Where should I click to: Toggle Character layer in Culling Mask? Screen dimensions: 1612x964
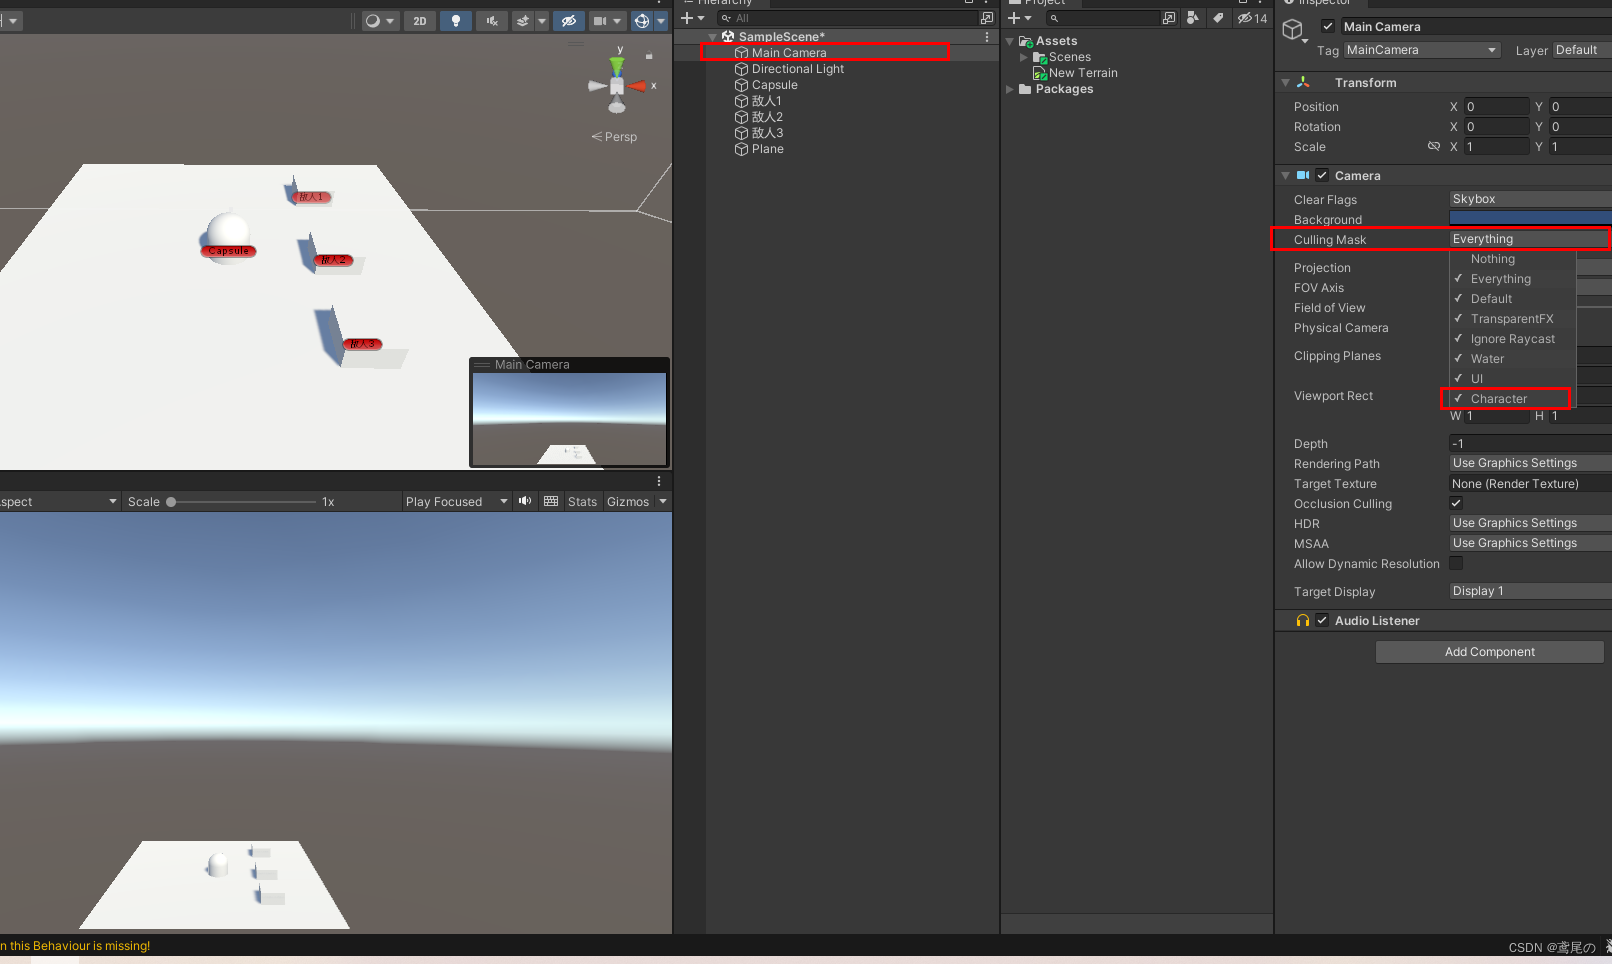pyautogui.click(x=1512, y=399)
